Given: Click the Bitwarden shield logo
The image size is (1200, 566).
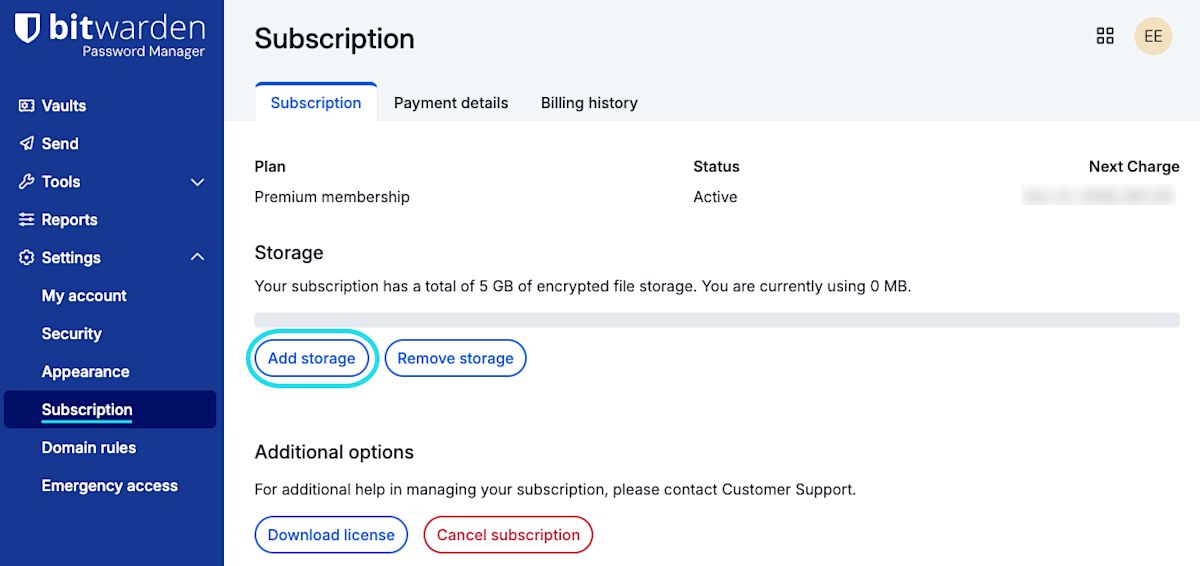Looking at the screenshot, I should click(28, 29).
